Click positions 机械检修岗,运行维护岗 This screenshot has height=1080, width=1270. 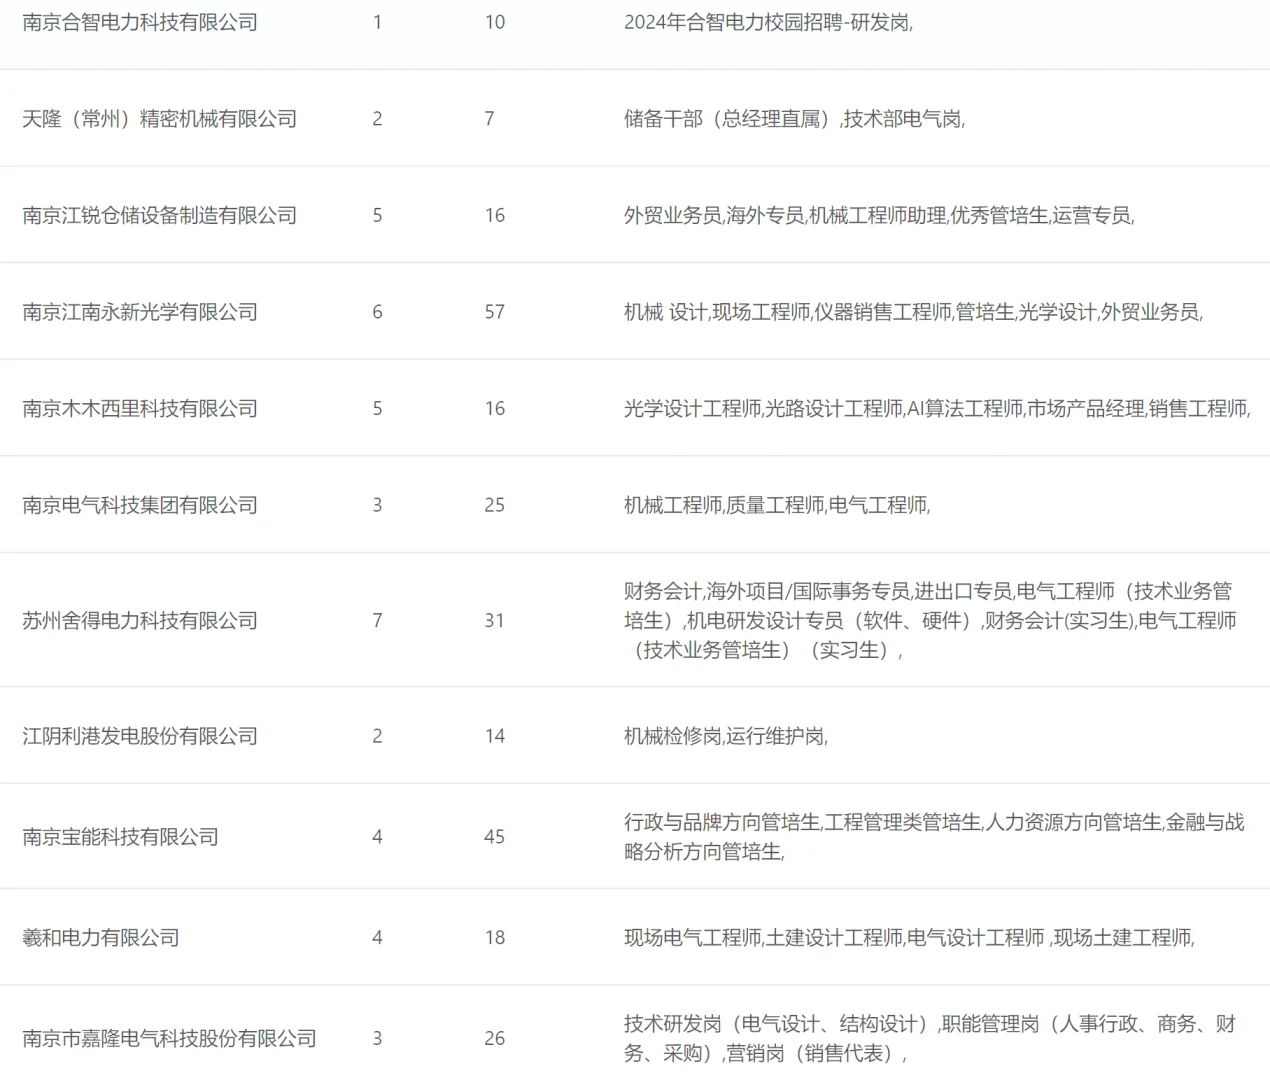click(x=726, y=736)
